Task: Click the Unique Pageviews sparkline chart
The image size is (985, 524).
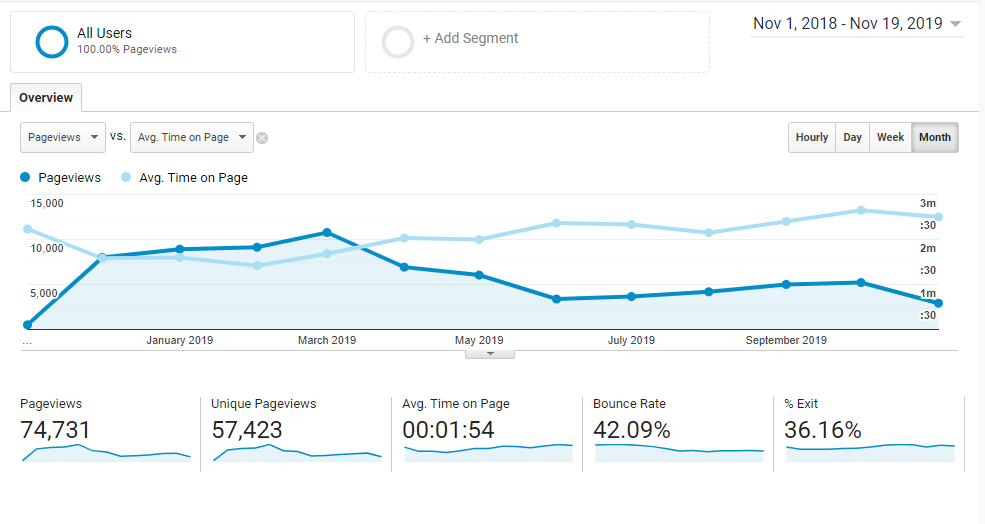Action: 297,453
